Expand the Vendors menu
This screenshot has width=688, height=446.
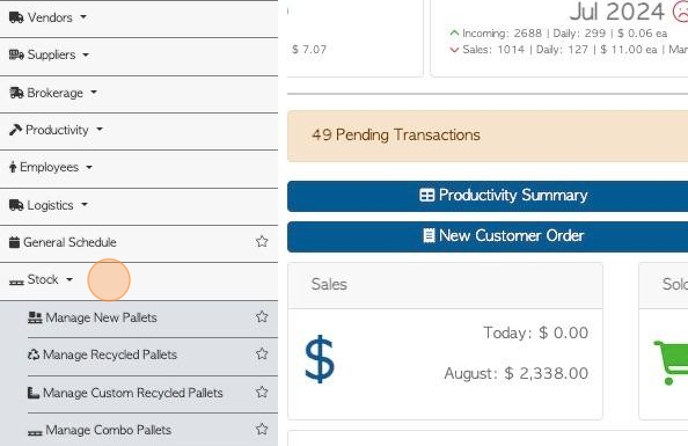pyautogui.click(x=48, y=17)
